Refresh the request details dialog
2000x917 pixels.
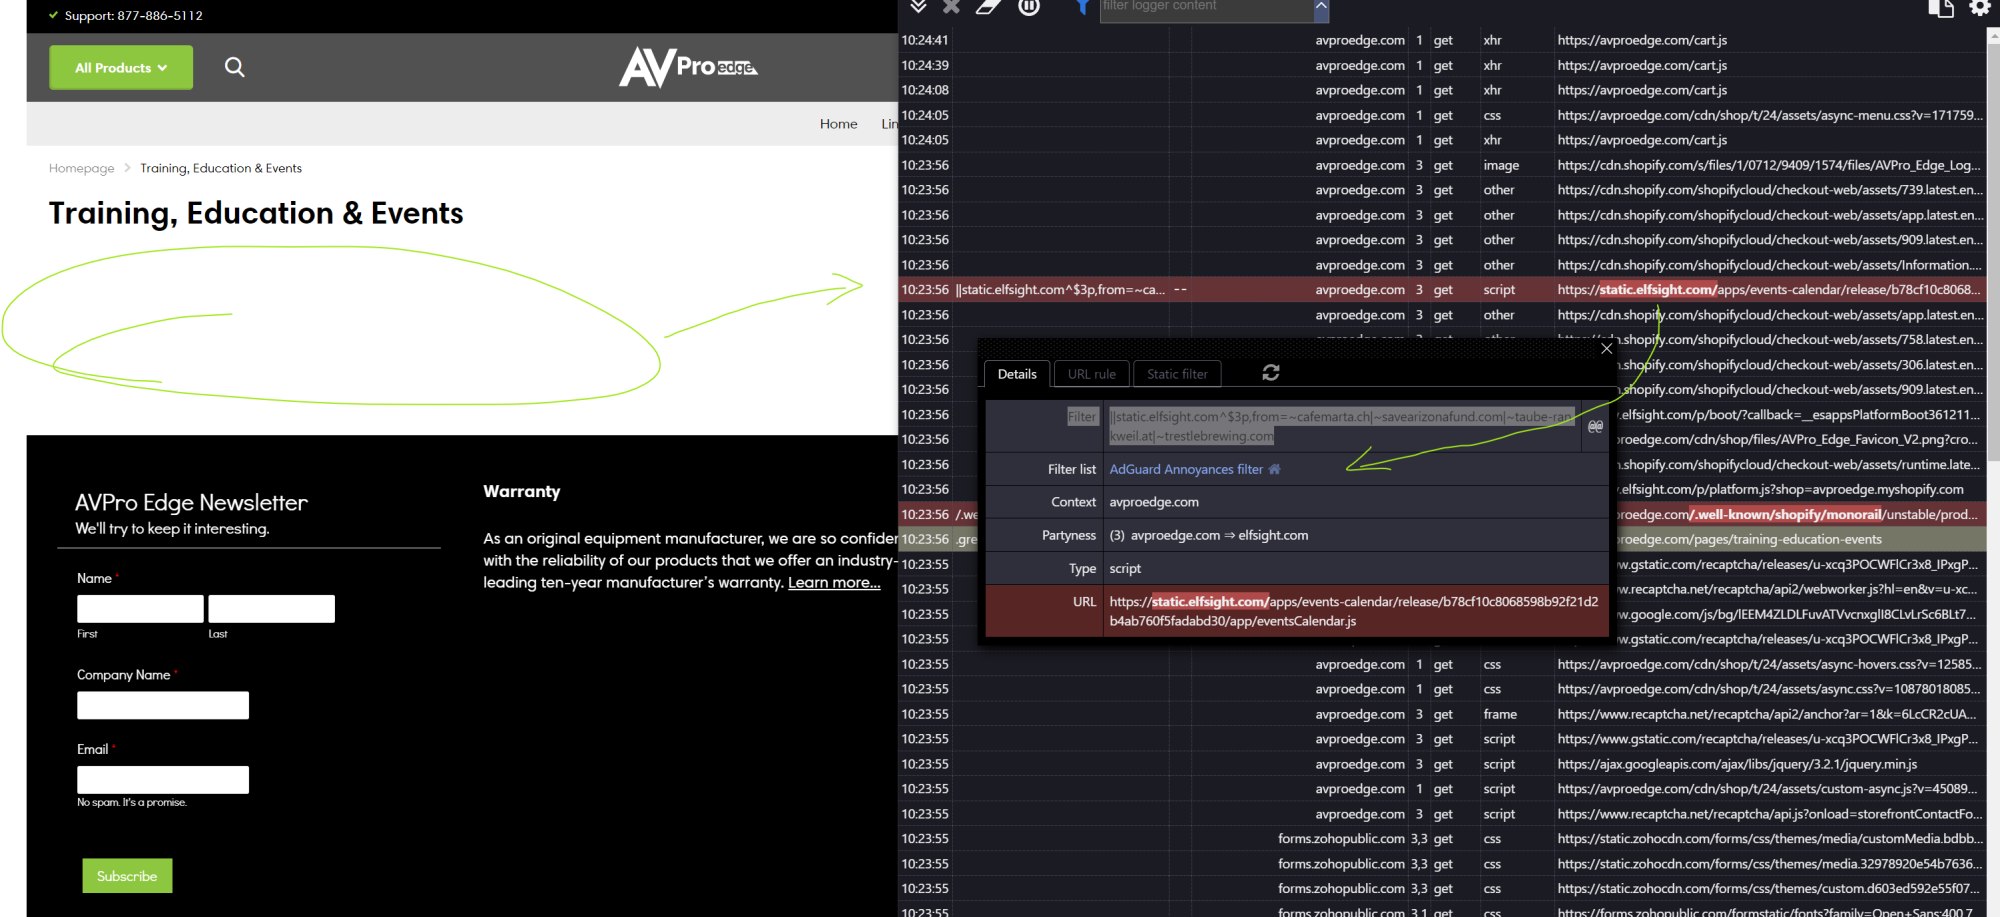click(x=1270, y=372)
